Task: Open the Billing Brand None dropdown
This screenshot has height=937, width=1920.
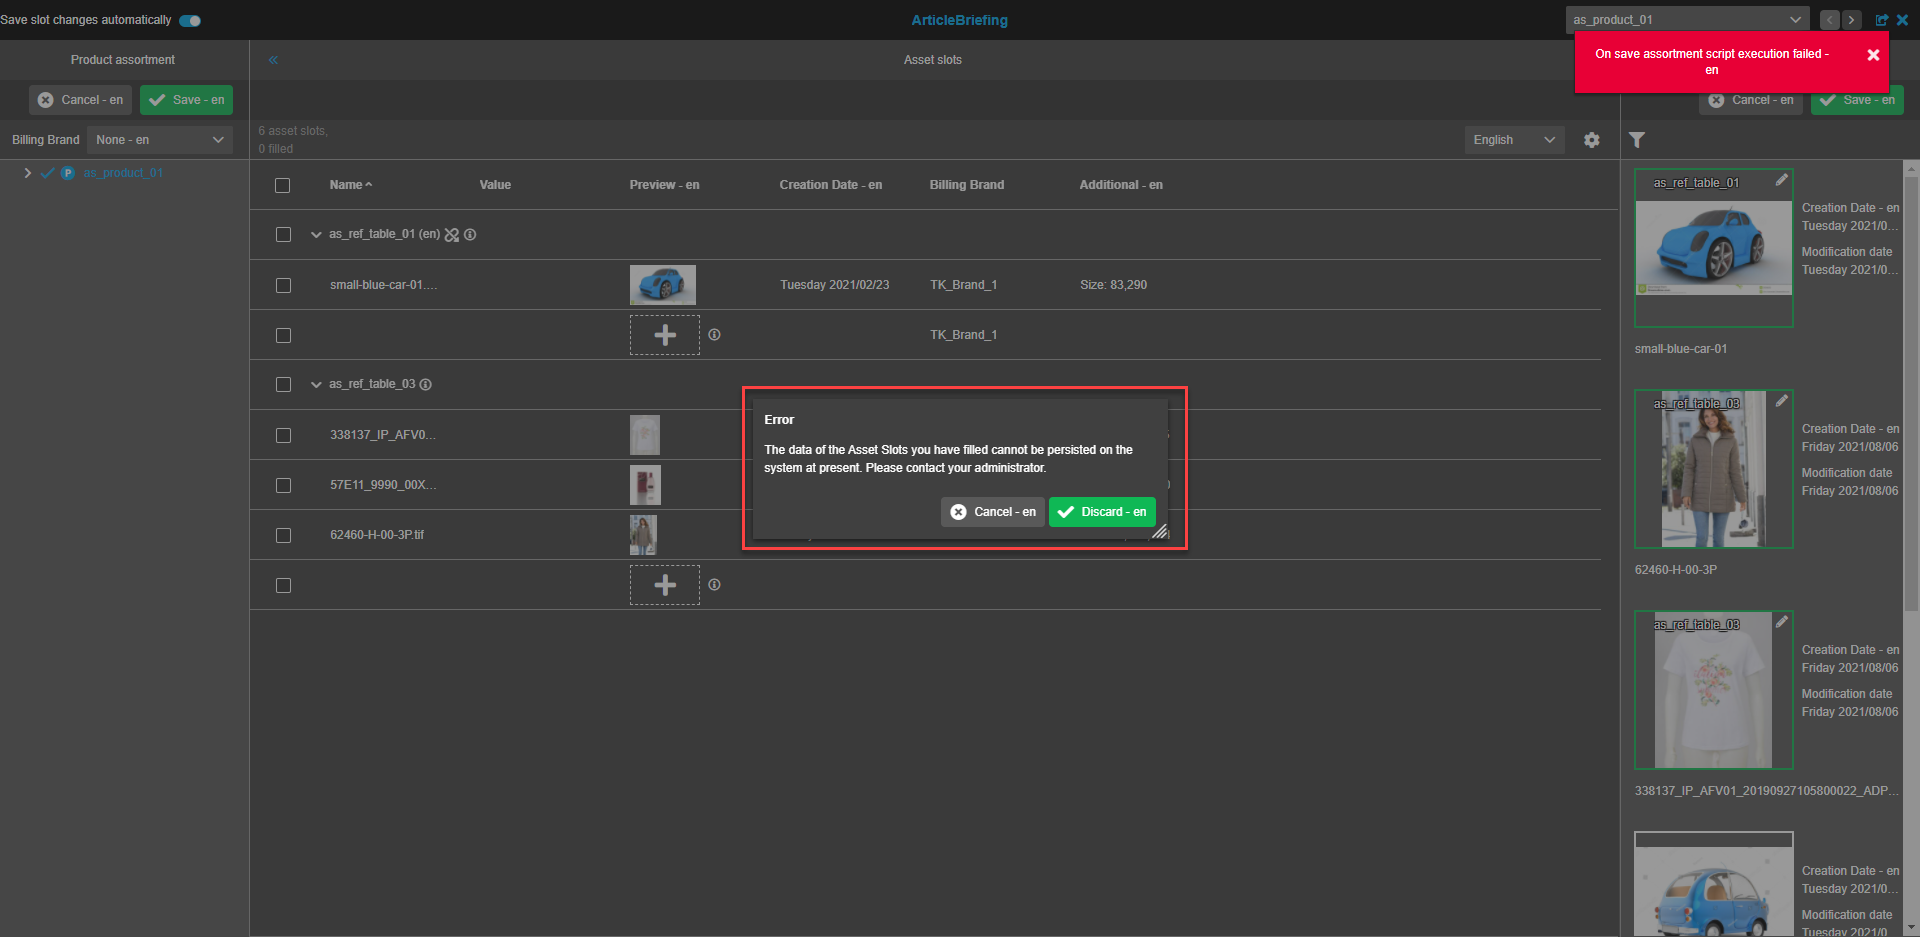Action: [x=160, y=140]
